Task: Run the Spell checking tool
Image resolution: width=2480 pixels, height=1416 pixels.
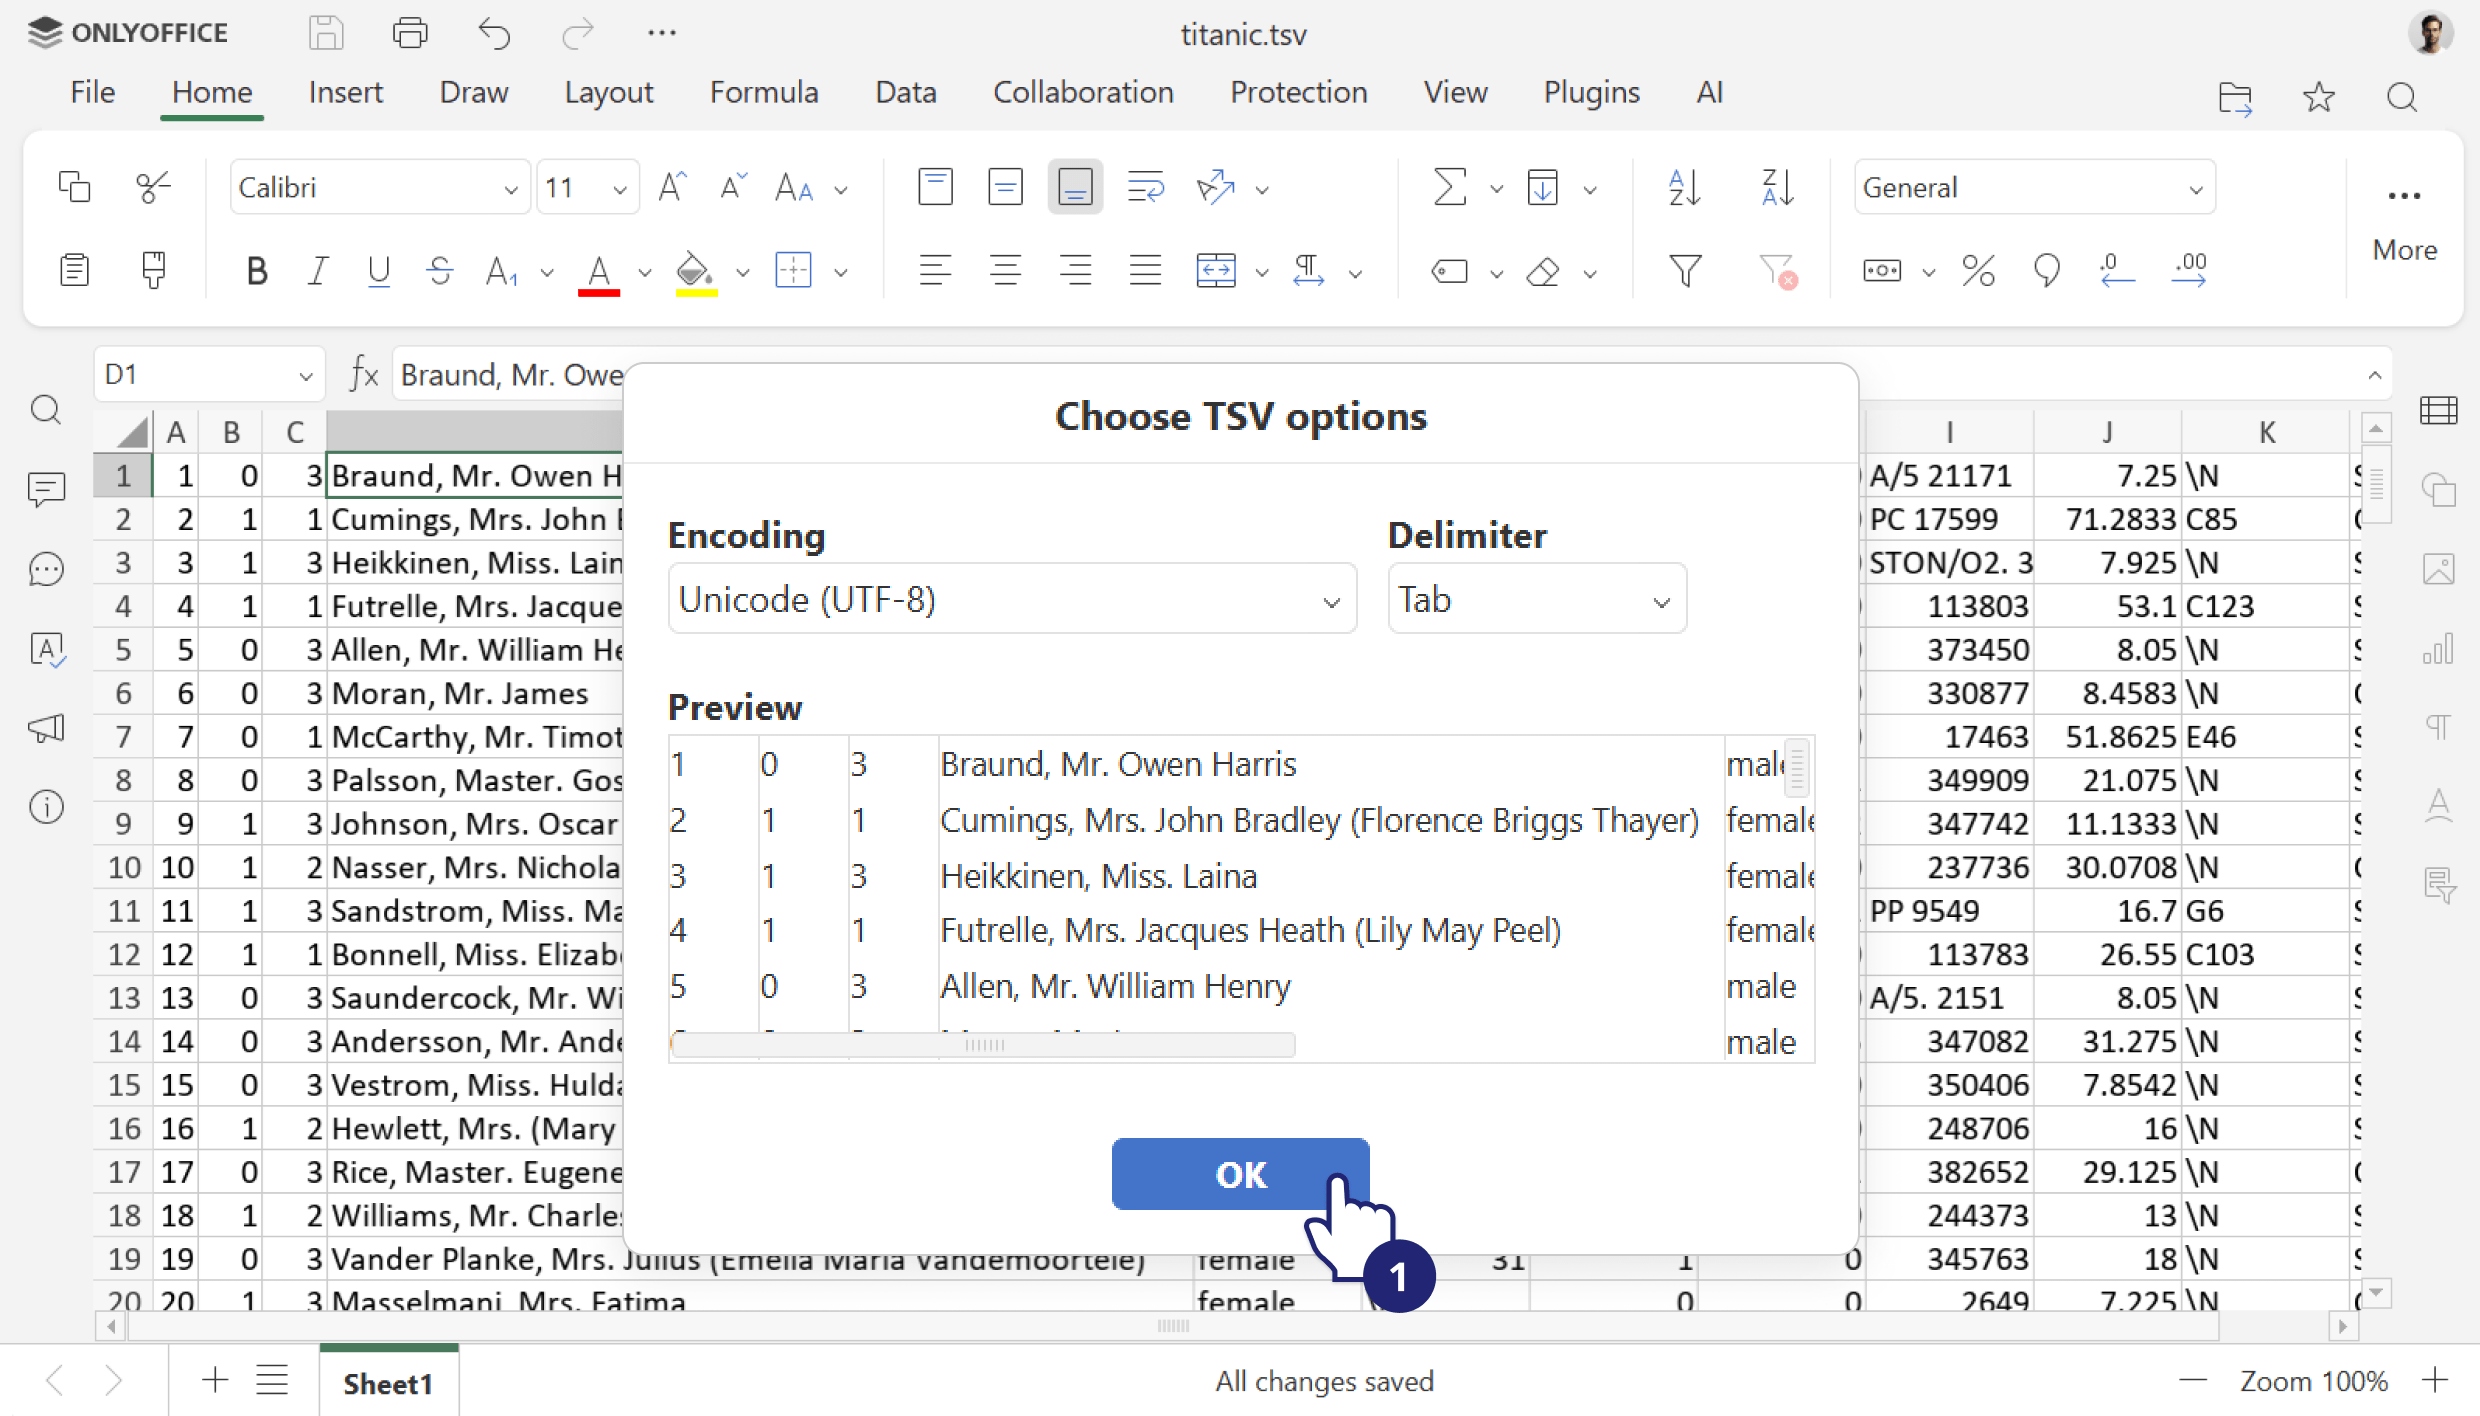Action: coord(46,649)
